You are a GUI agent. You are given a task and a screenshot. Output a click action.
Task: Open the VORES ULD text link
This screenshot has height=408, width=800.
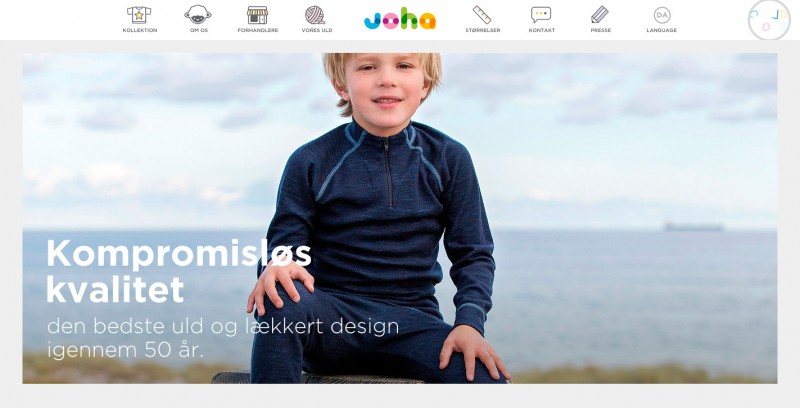[317, 31]
